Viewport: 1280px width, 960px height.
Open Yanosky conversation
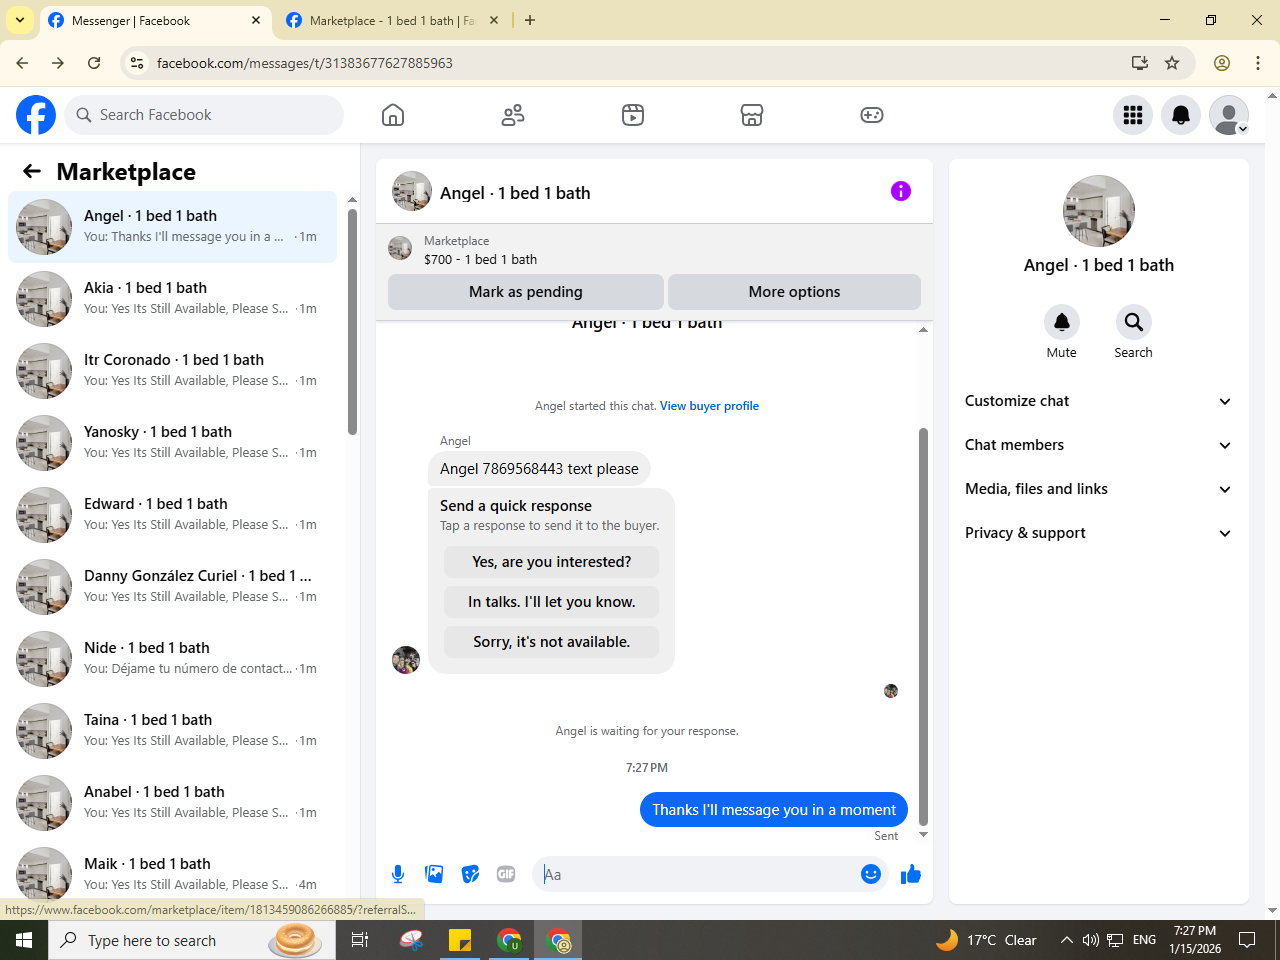pyautogui.click(x=173, y=443)
